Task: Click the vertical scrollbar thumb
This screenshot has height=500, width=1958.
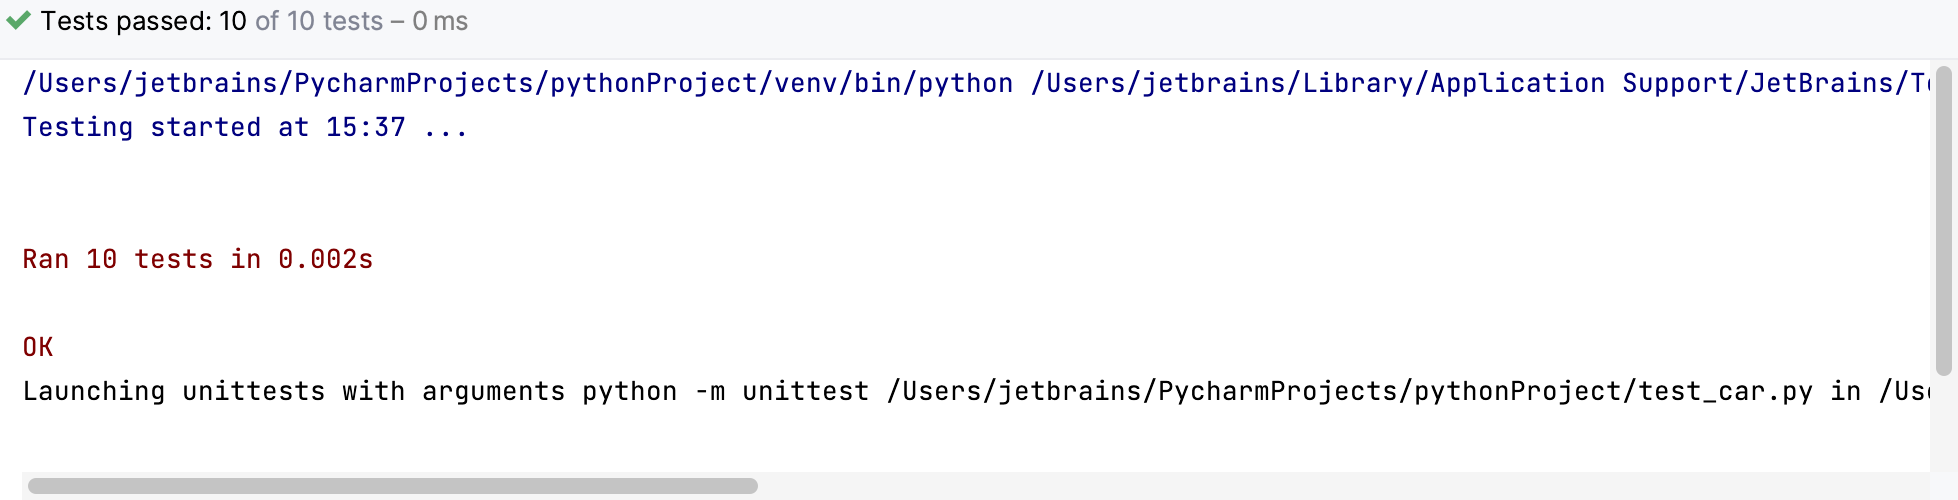Action: 1943,220
